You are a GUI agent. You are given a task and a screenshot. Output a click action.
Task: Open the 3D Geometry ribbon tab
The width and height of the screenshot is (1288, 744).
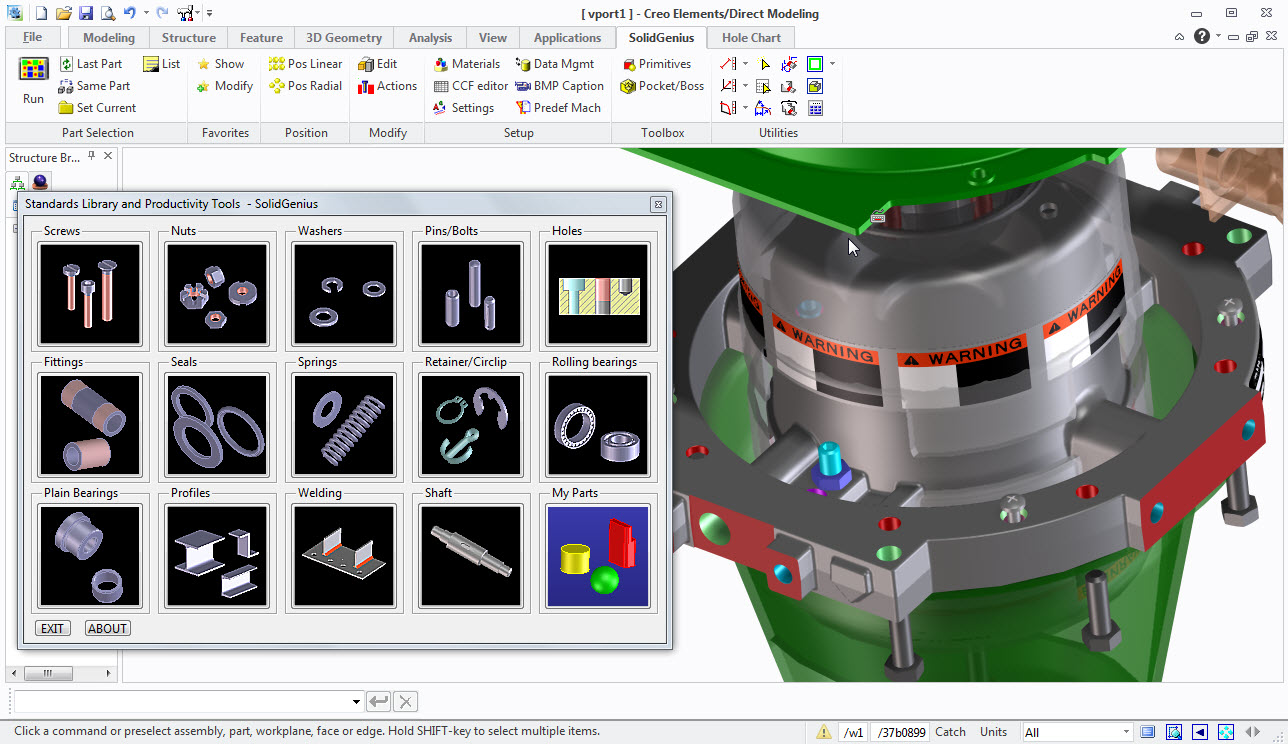pos(344,38)
